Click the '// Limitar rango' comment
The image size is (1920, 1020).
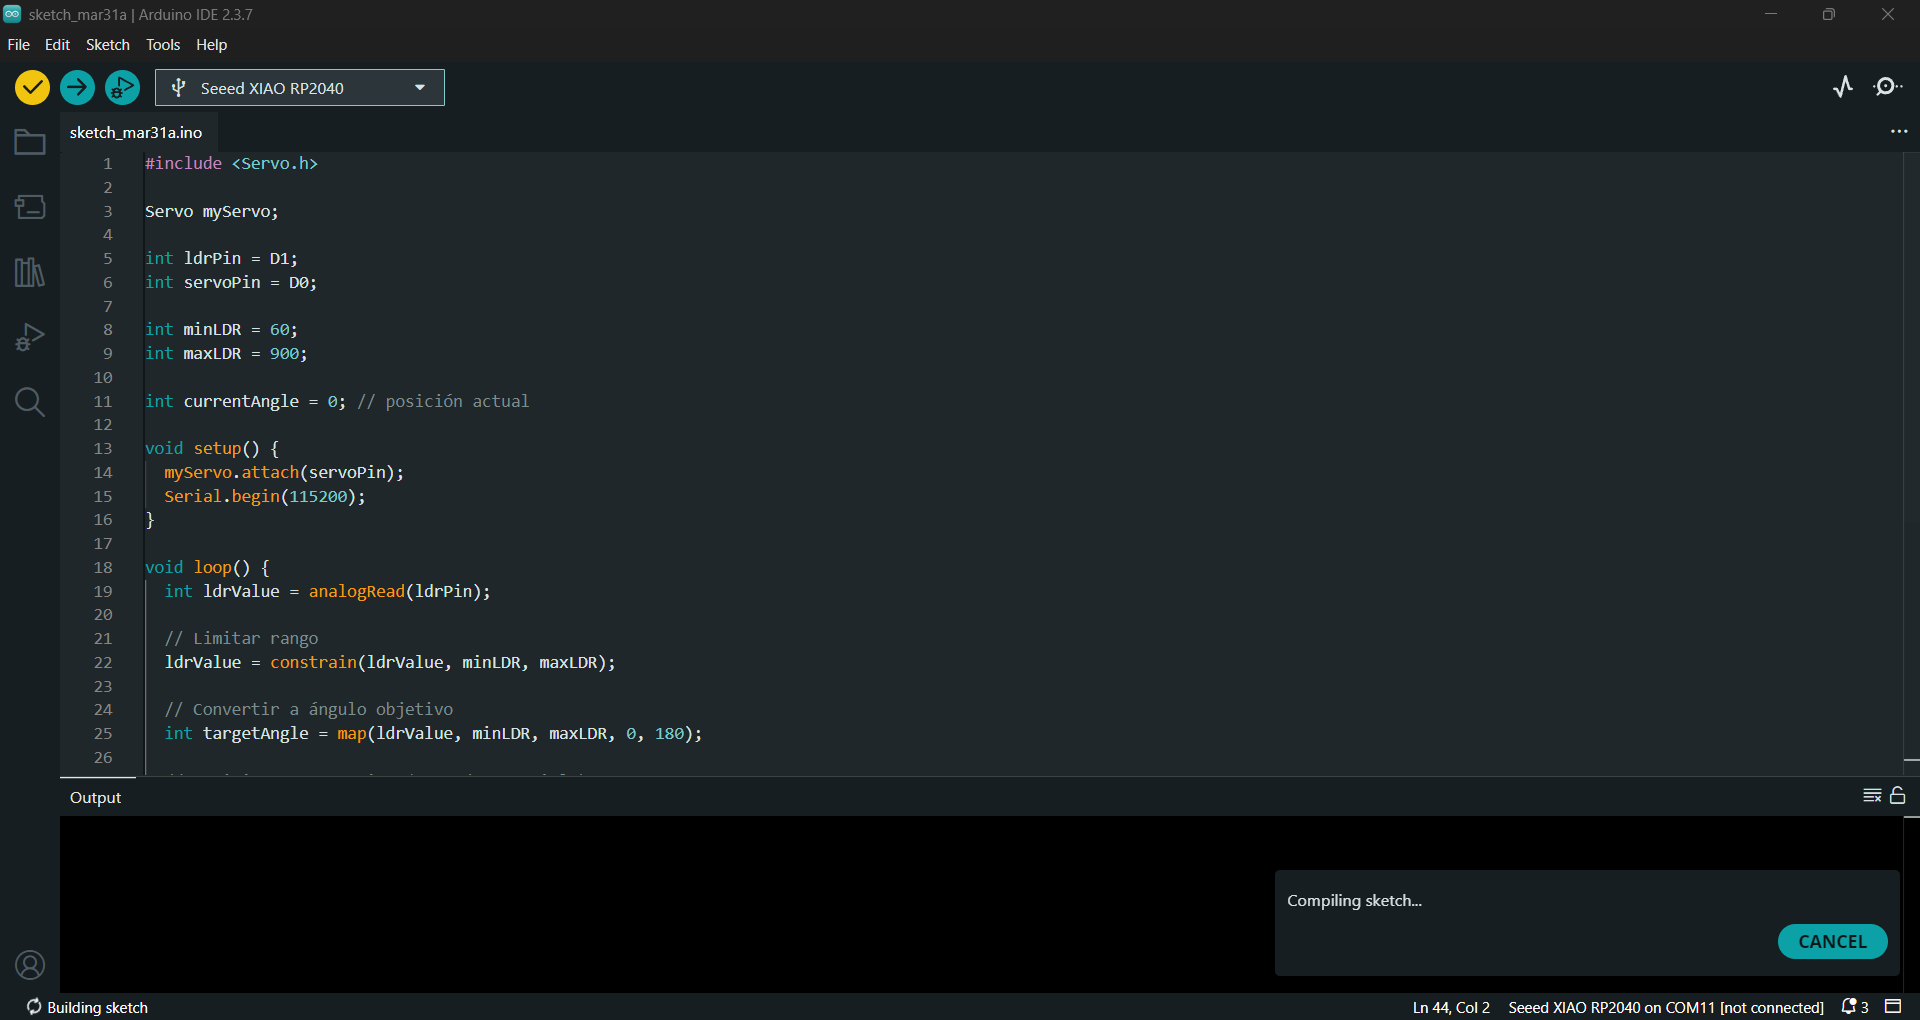[x=241, y=638]
